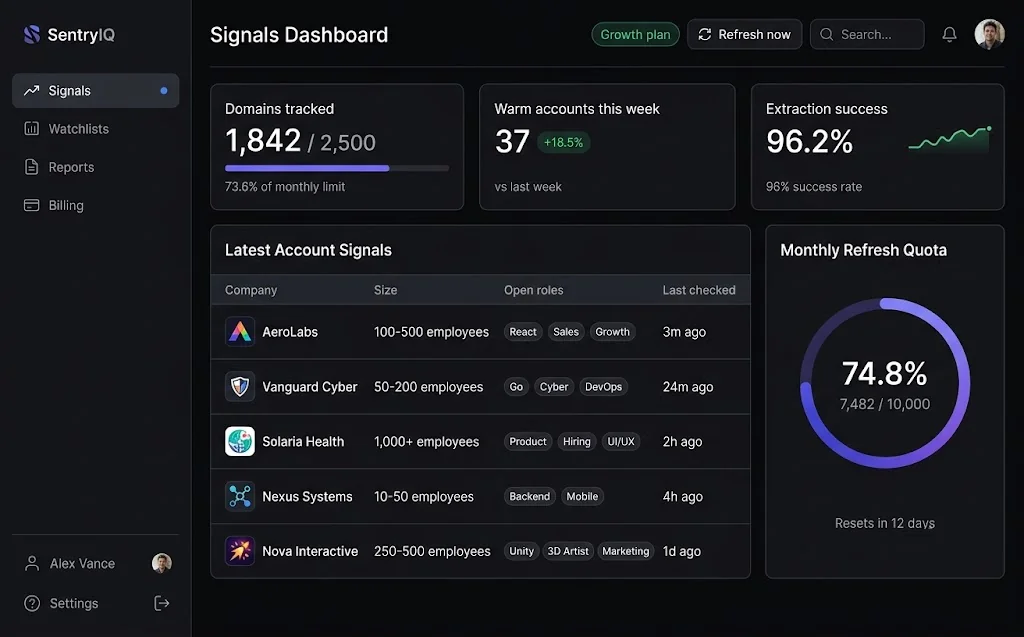Open the Watchlists sidebar item
Screen dimensions: 1024x637
pos(95,129)
